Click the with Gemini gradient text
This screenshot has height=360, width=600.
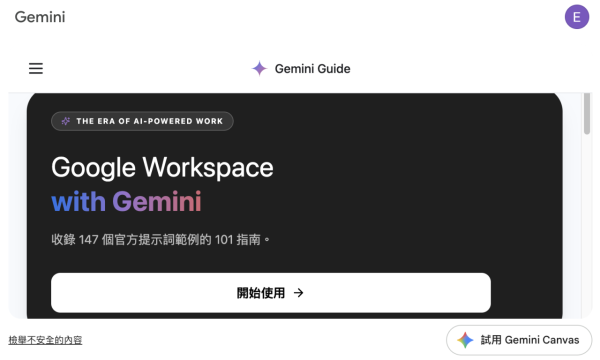(126, 202)
